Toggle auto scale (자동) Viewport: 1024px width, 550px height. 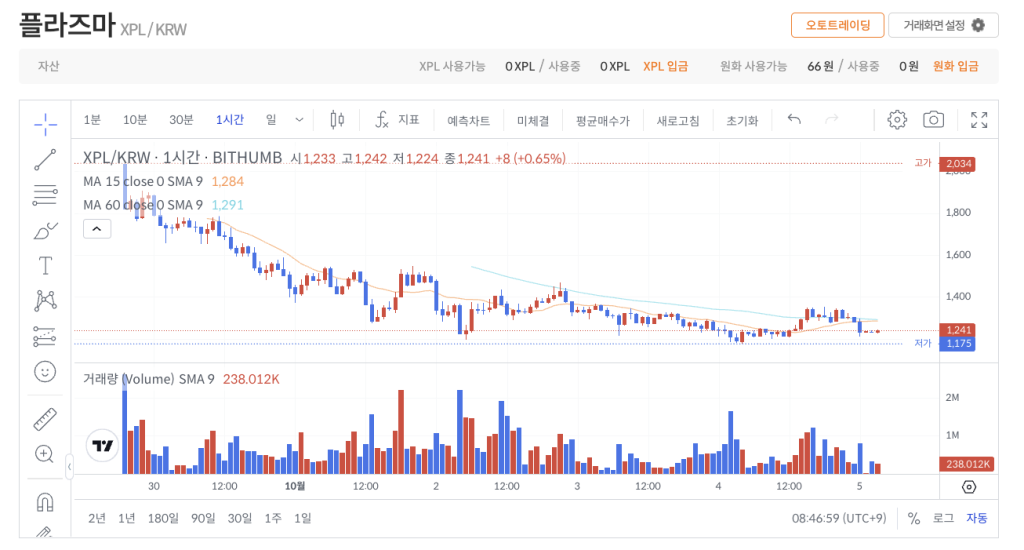(976, 518)
